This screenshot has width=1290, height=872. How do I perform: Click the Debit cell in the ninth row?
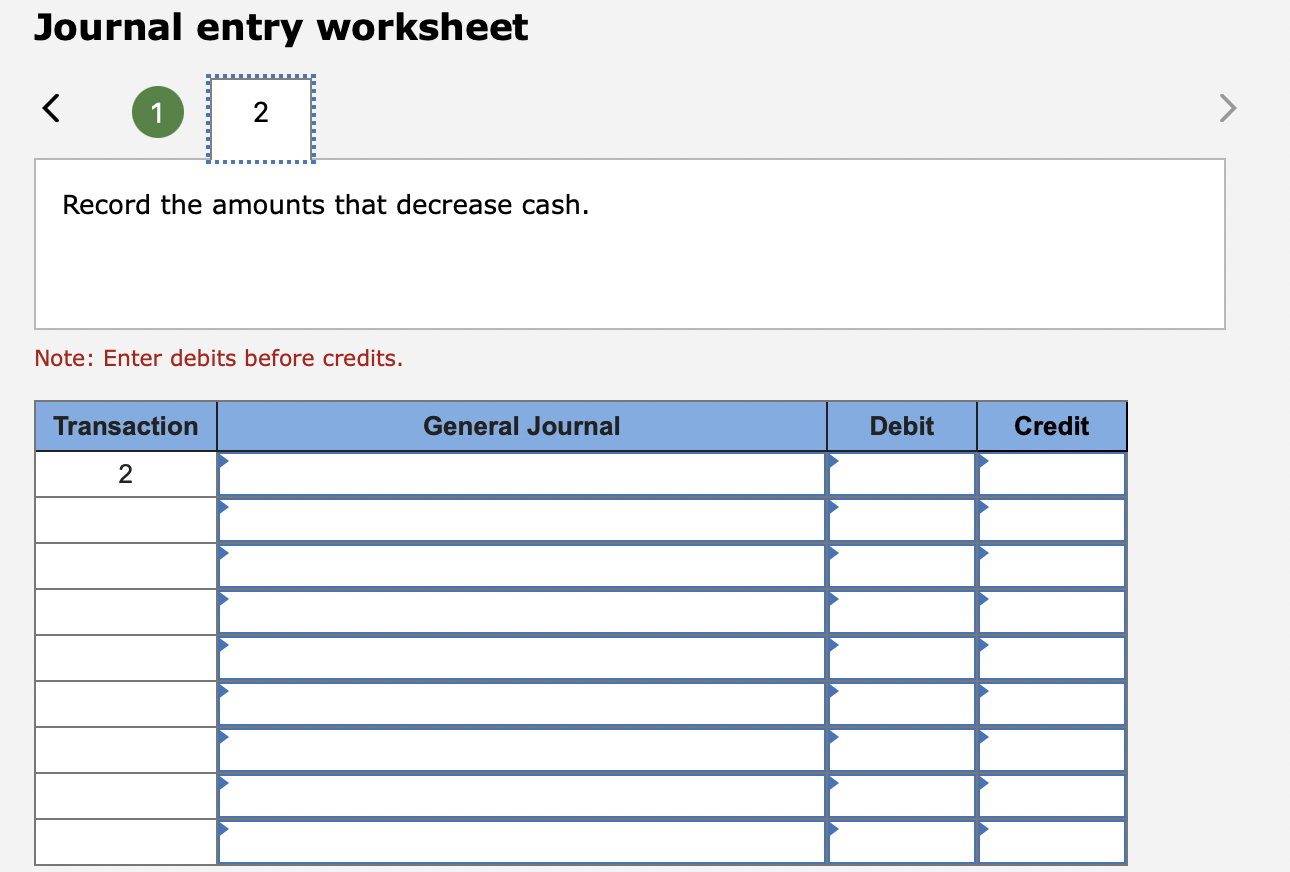902,842
